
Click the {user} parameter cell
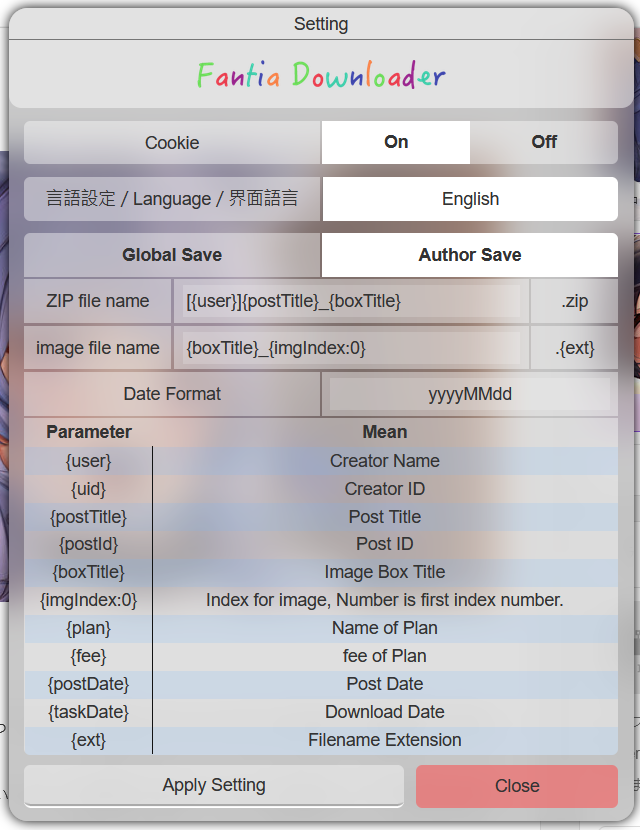[88, 461]
